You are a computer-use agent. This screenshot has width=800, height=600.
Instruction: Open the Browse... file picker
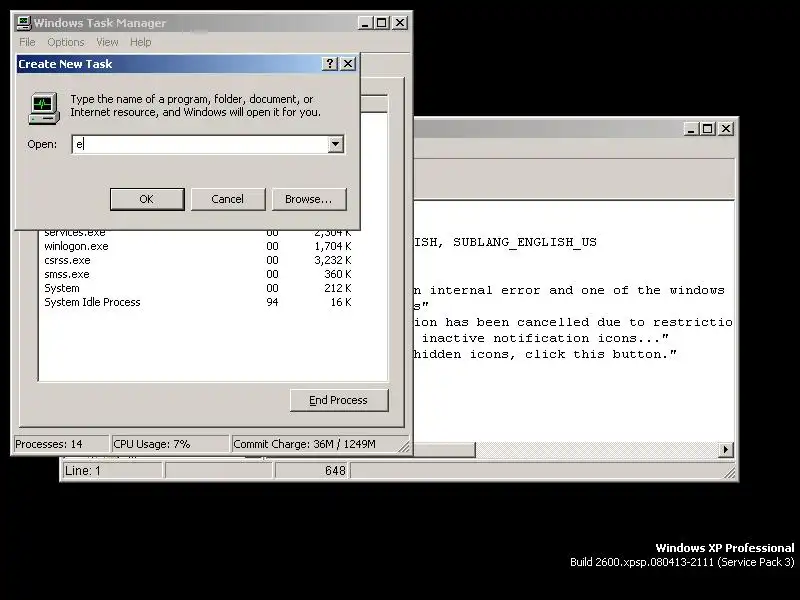click(x=309, y=199)
